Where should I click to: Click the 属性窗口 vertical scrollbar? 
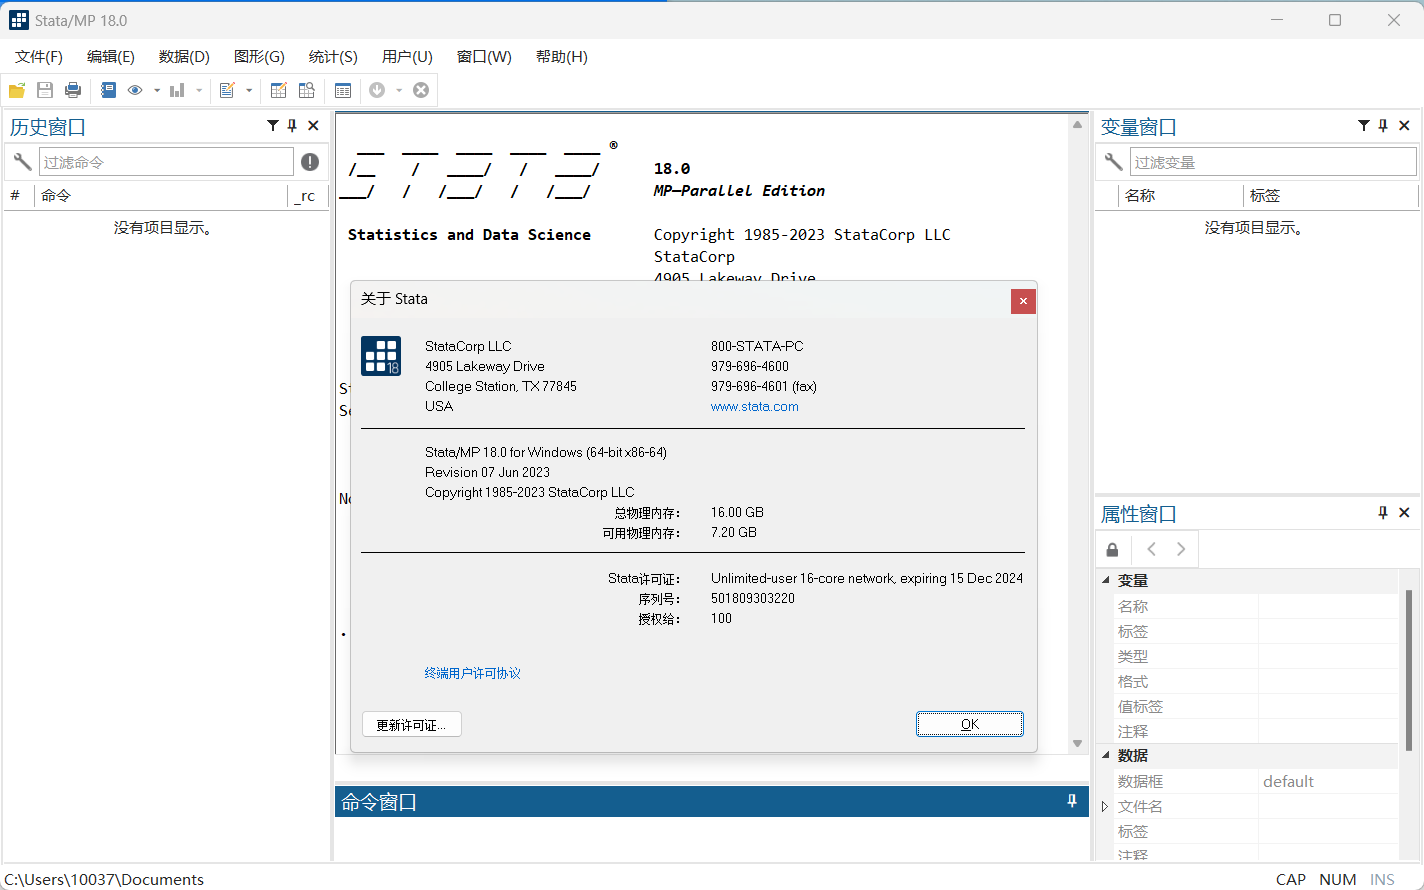(x=1408, y=670)
